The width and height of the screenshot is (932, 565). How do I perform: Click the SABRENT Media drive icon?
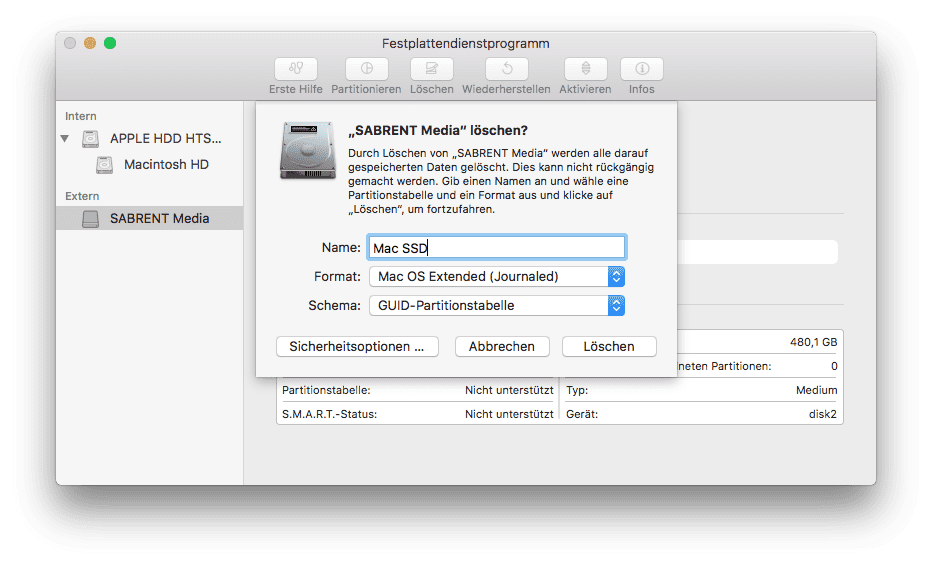coord(91,218)
